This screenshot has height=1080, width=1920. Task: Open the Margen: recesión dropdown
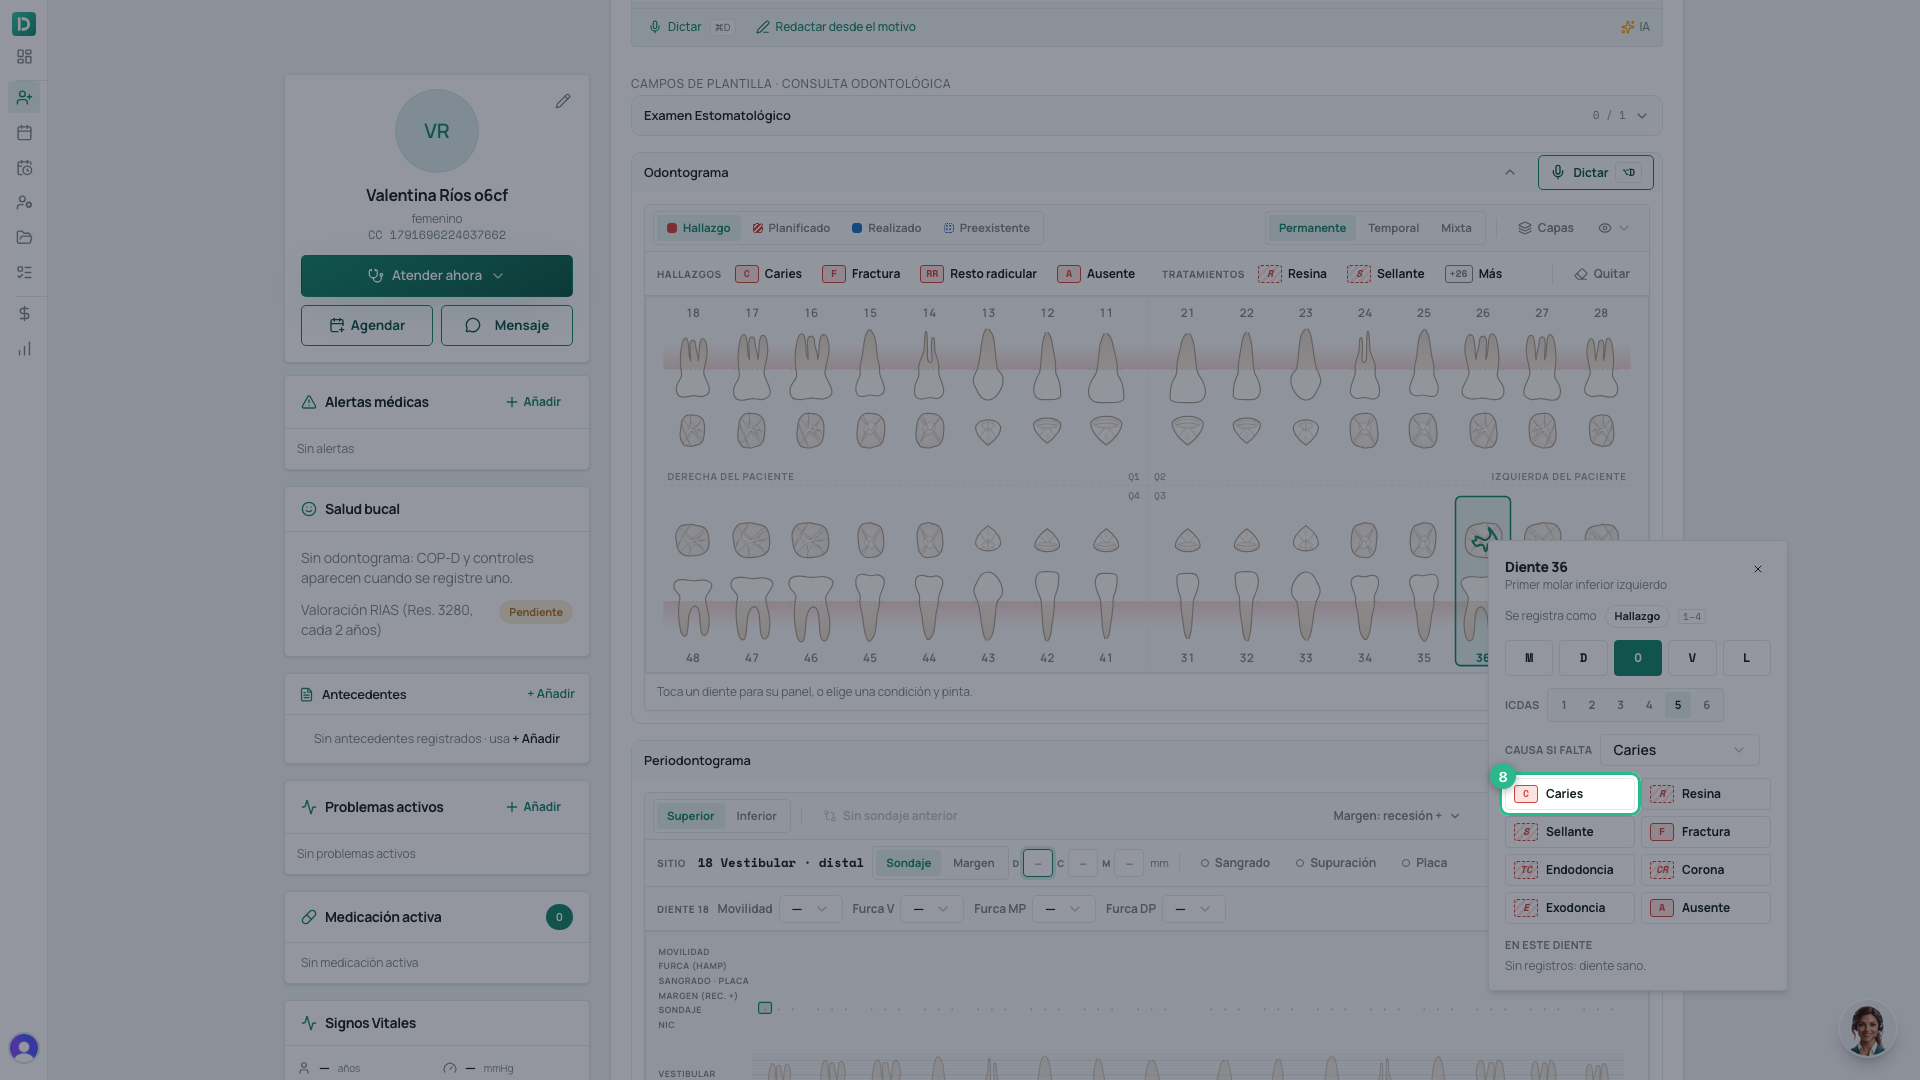(x=1396, y=816)
